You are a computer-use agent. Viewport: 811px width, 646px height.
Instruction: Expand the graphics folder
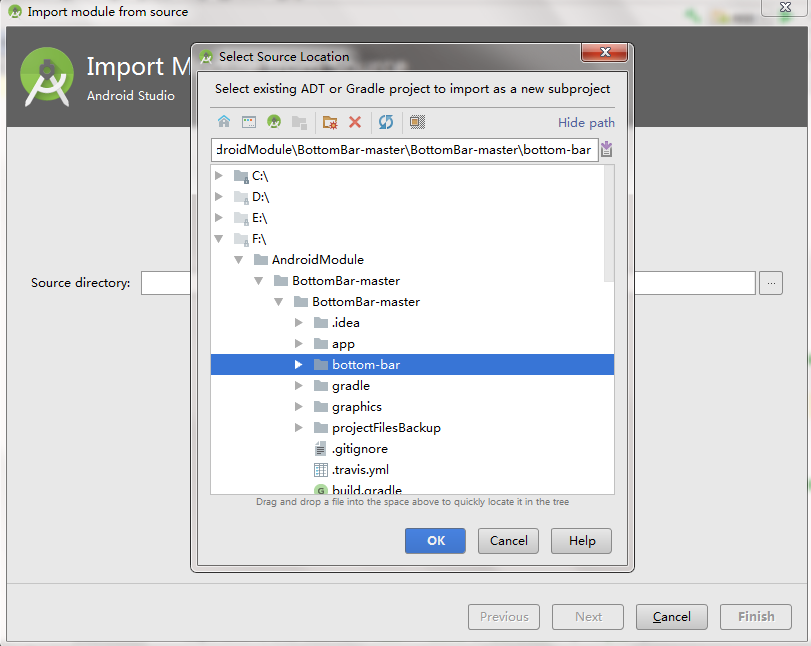click(x=298, y=407)
